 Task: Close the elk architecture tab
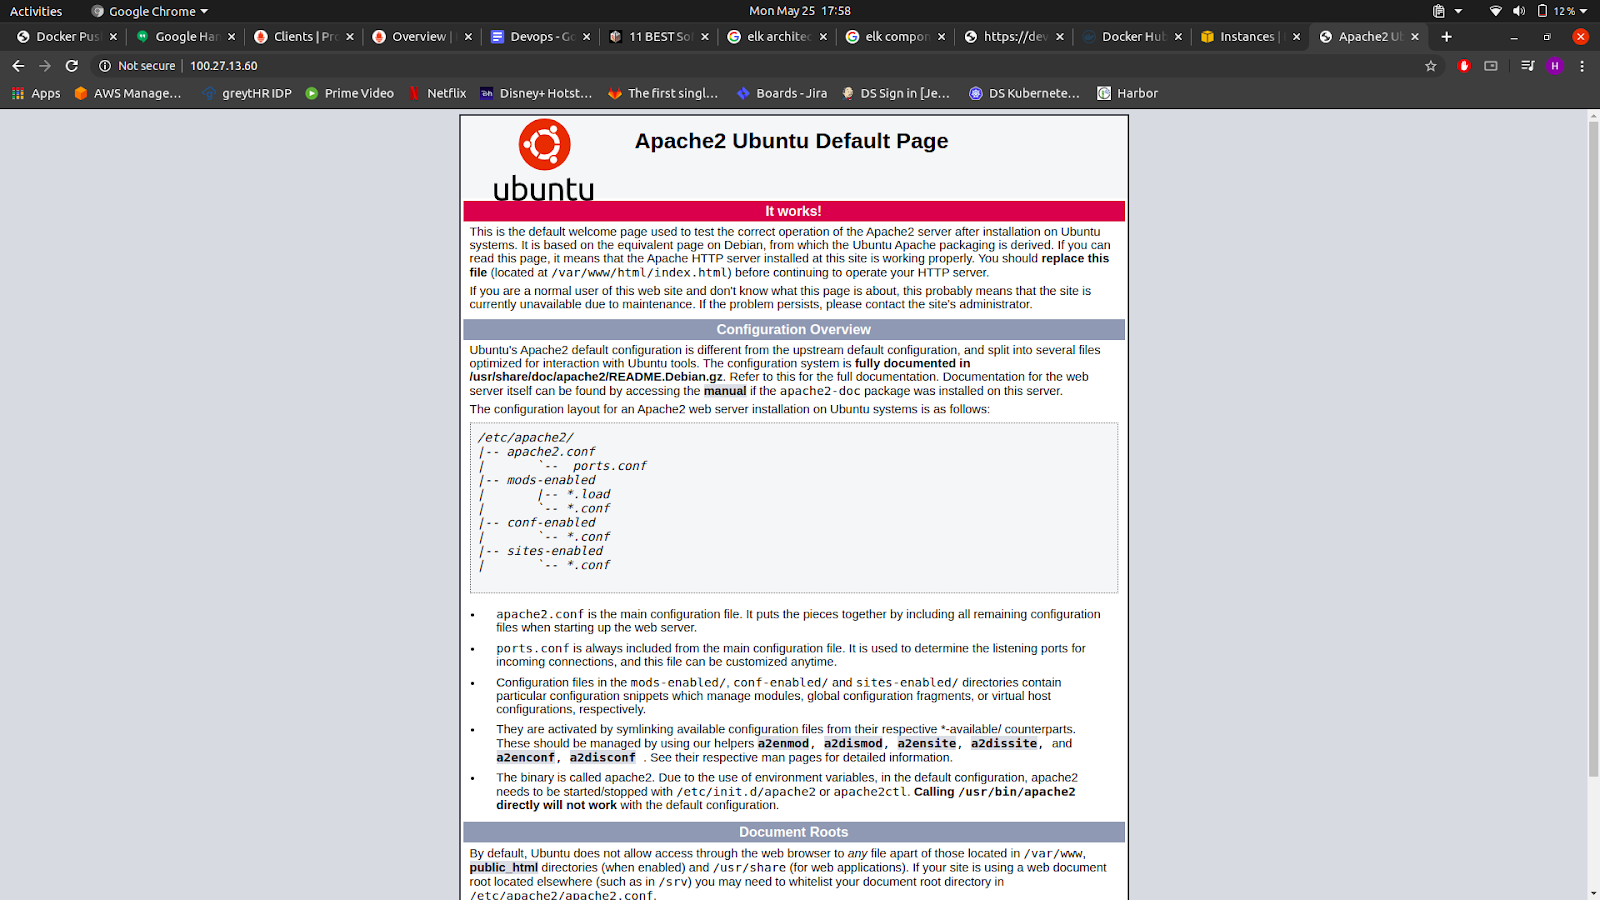823,37
